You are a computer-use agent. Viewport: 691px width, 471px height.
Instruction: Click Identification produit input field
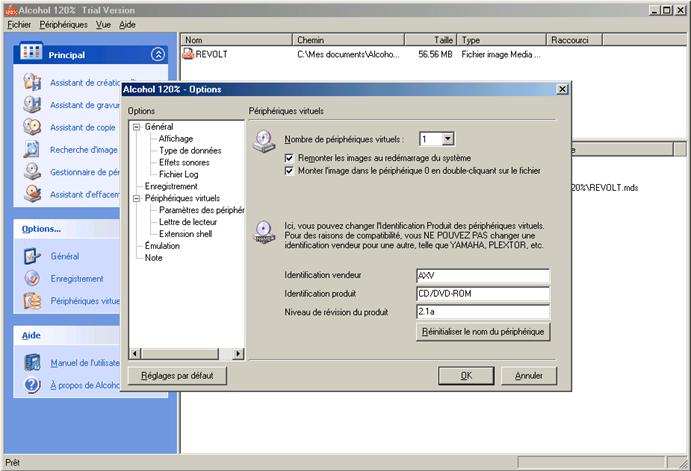click(483, 293)
